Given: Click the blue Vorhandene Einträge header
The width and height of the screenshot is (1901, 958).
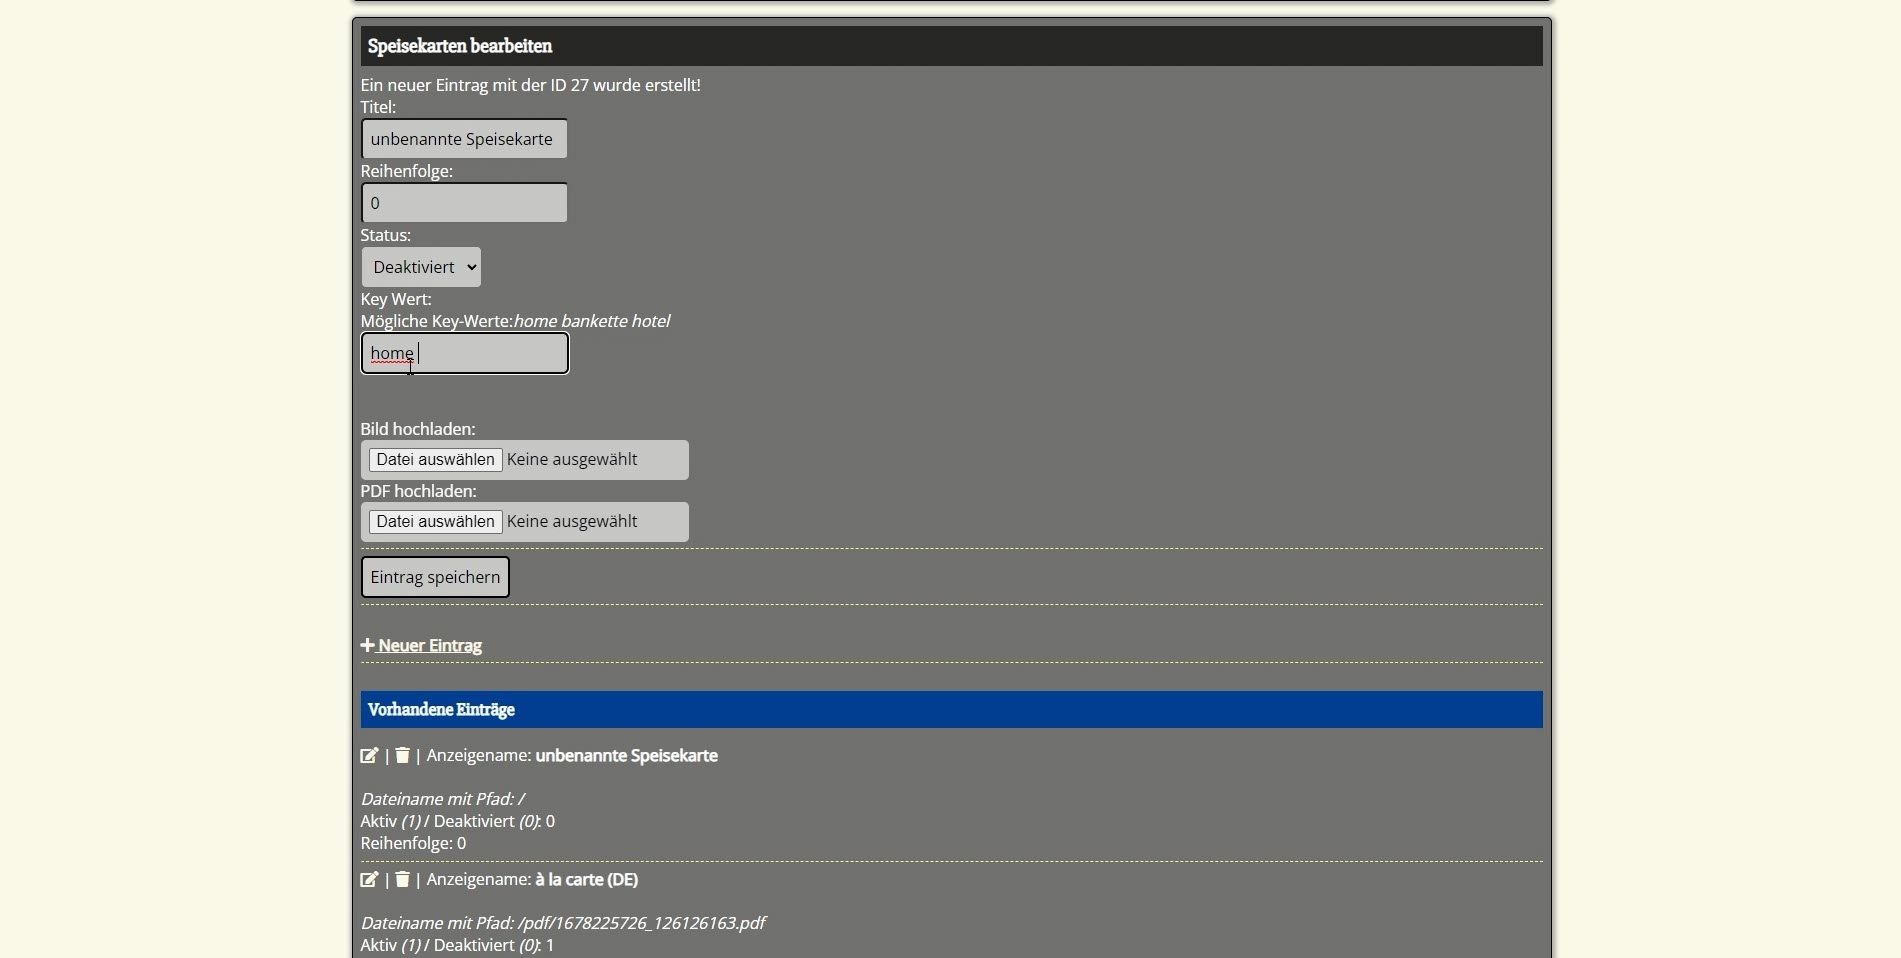Looking at the screenshot, I should [x=950, y=710].
